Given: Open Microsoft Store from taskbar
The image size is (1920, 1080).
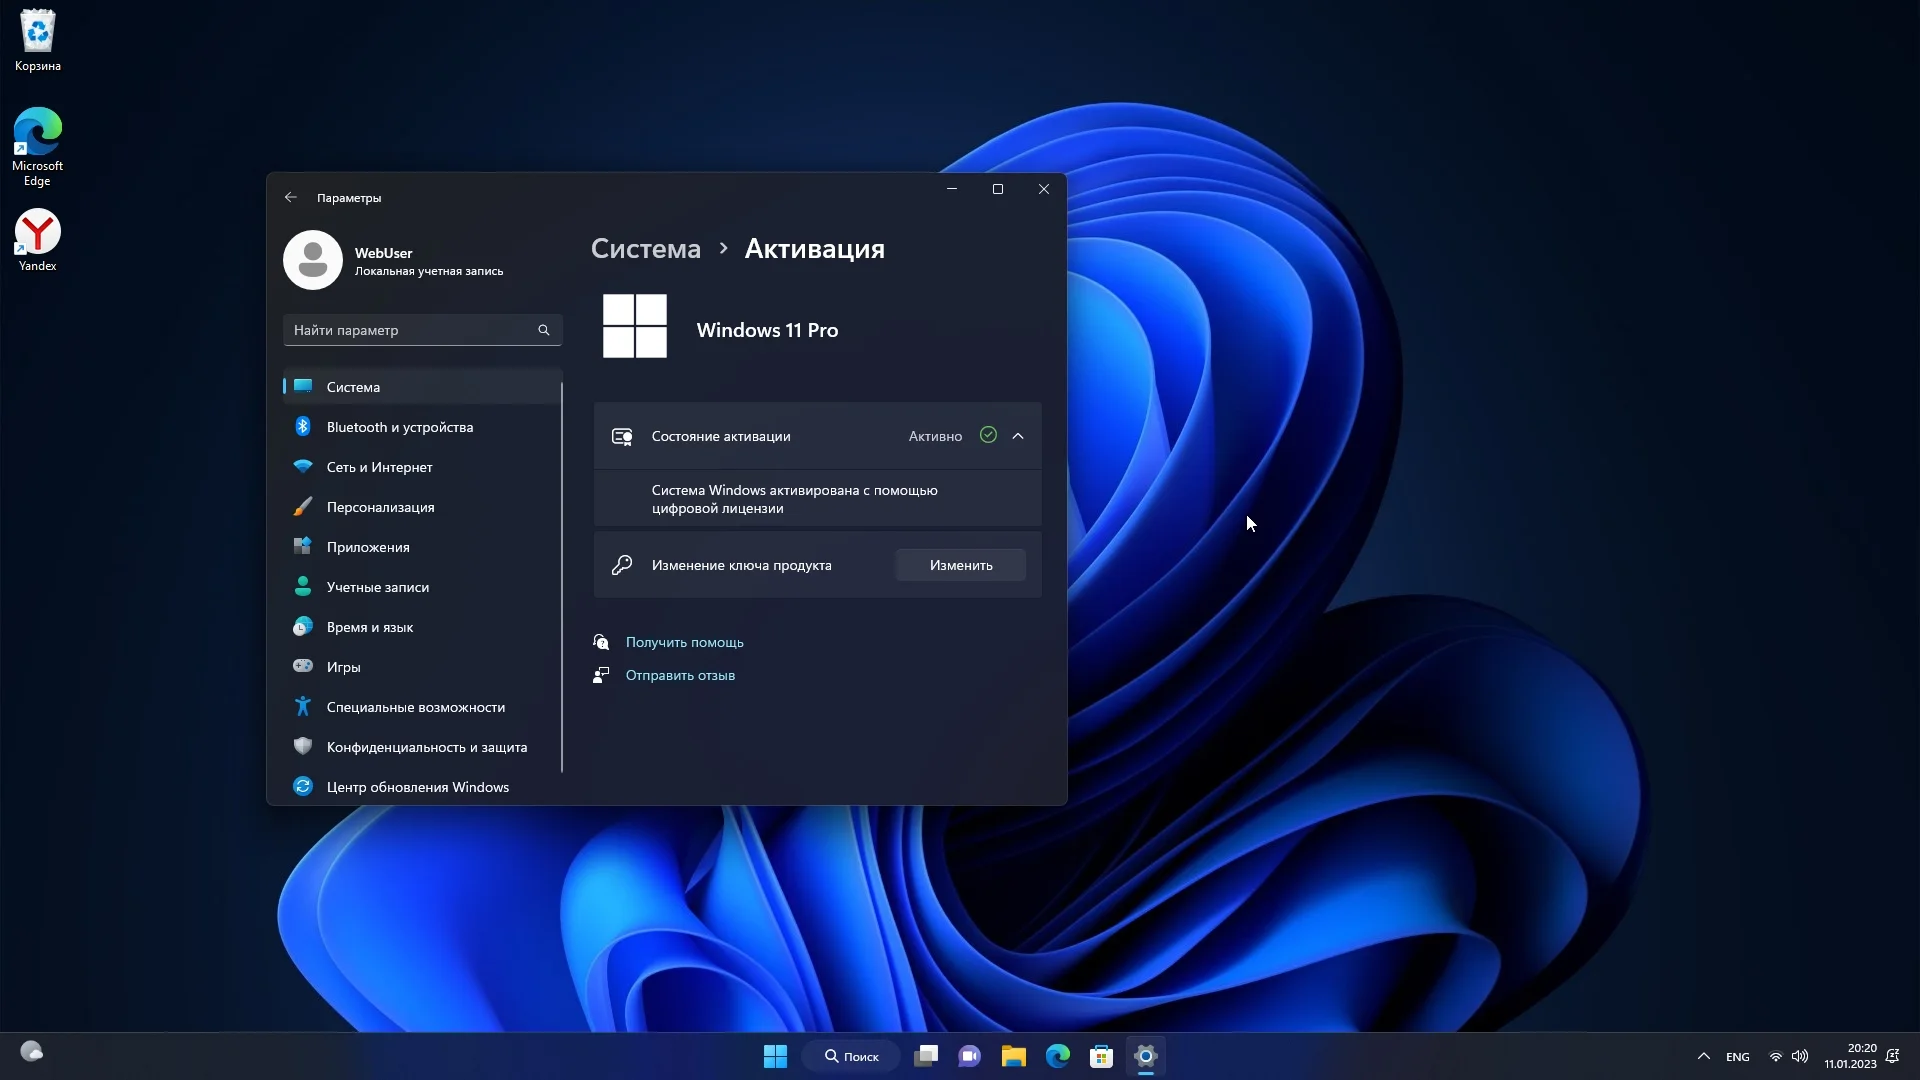Looking at the screenshot, I should coord(1101,1056).
